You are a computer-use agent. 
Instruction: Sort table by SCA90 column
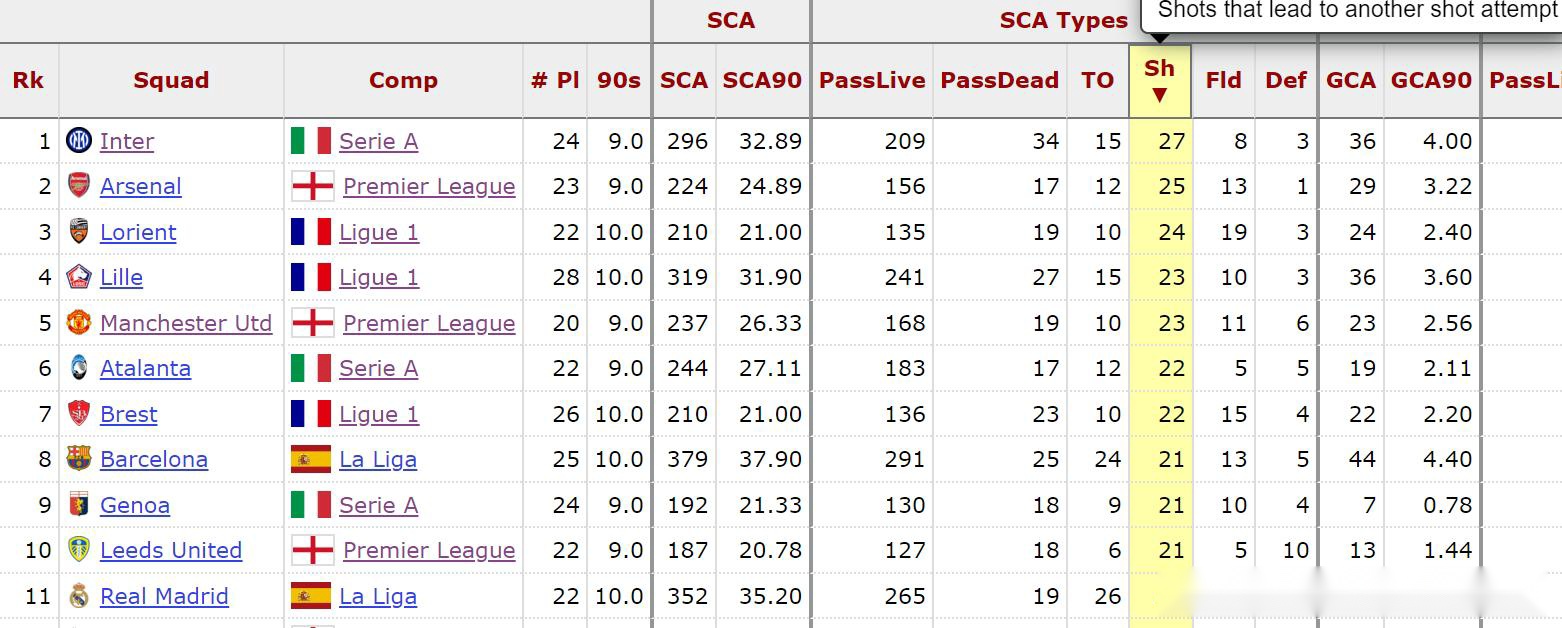coord(762,81)
